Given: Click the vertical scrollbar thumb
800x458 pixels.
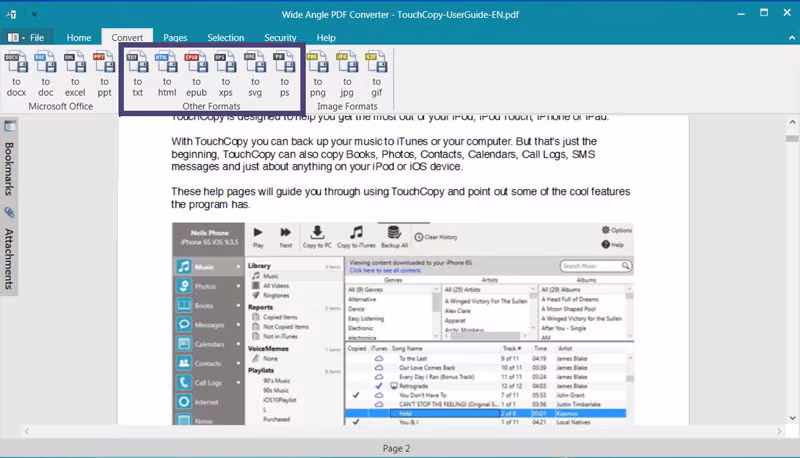Looking at the screenshot, I should 792,139.
